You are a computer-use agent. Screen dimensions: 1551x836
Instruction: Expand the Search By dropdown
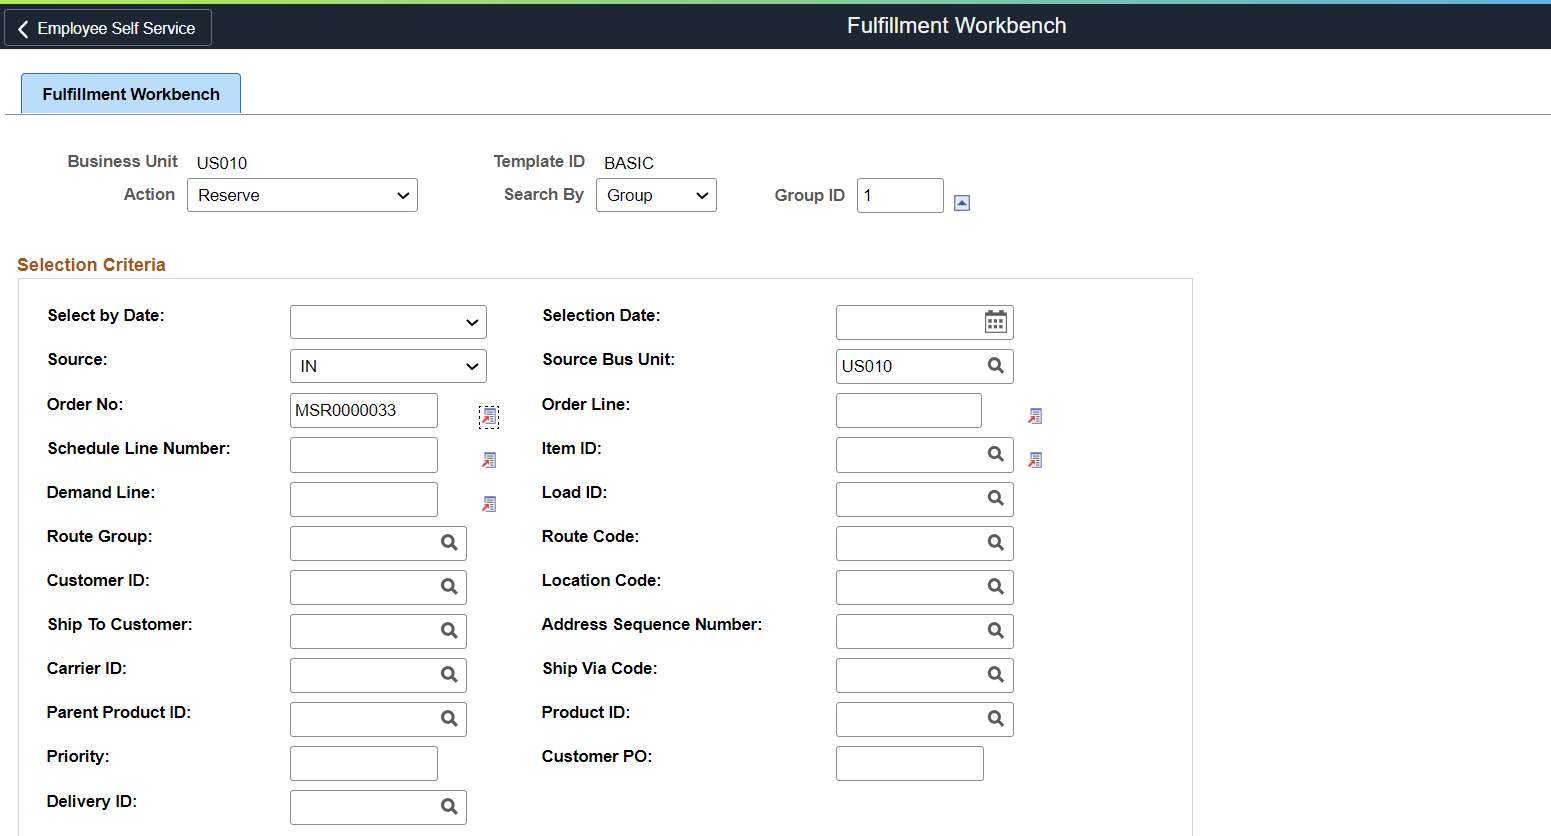pos(656,195)
